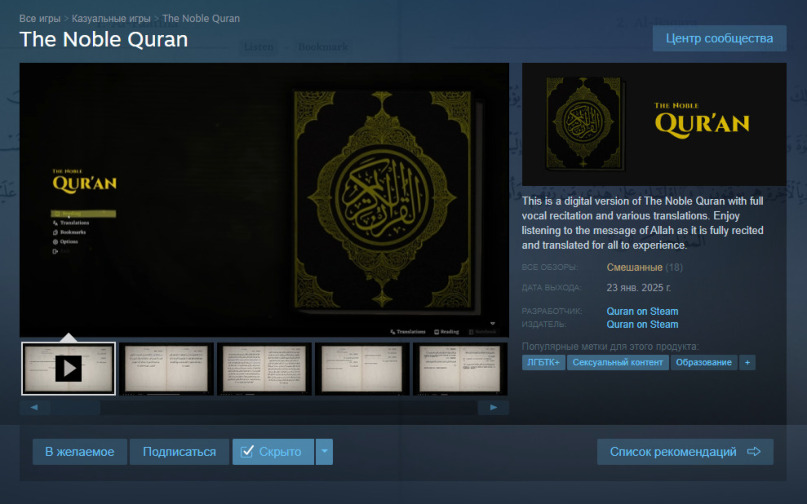Open the publisher link Quran on Steam

pyautogui.click(x=642, y=324)
